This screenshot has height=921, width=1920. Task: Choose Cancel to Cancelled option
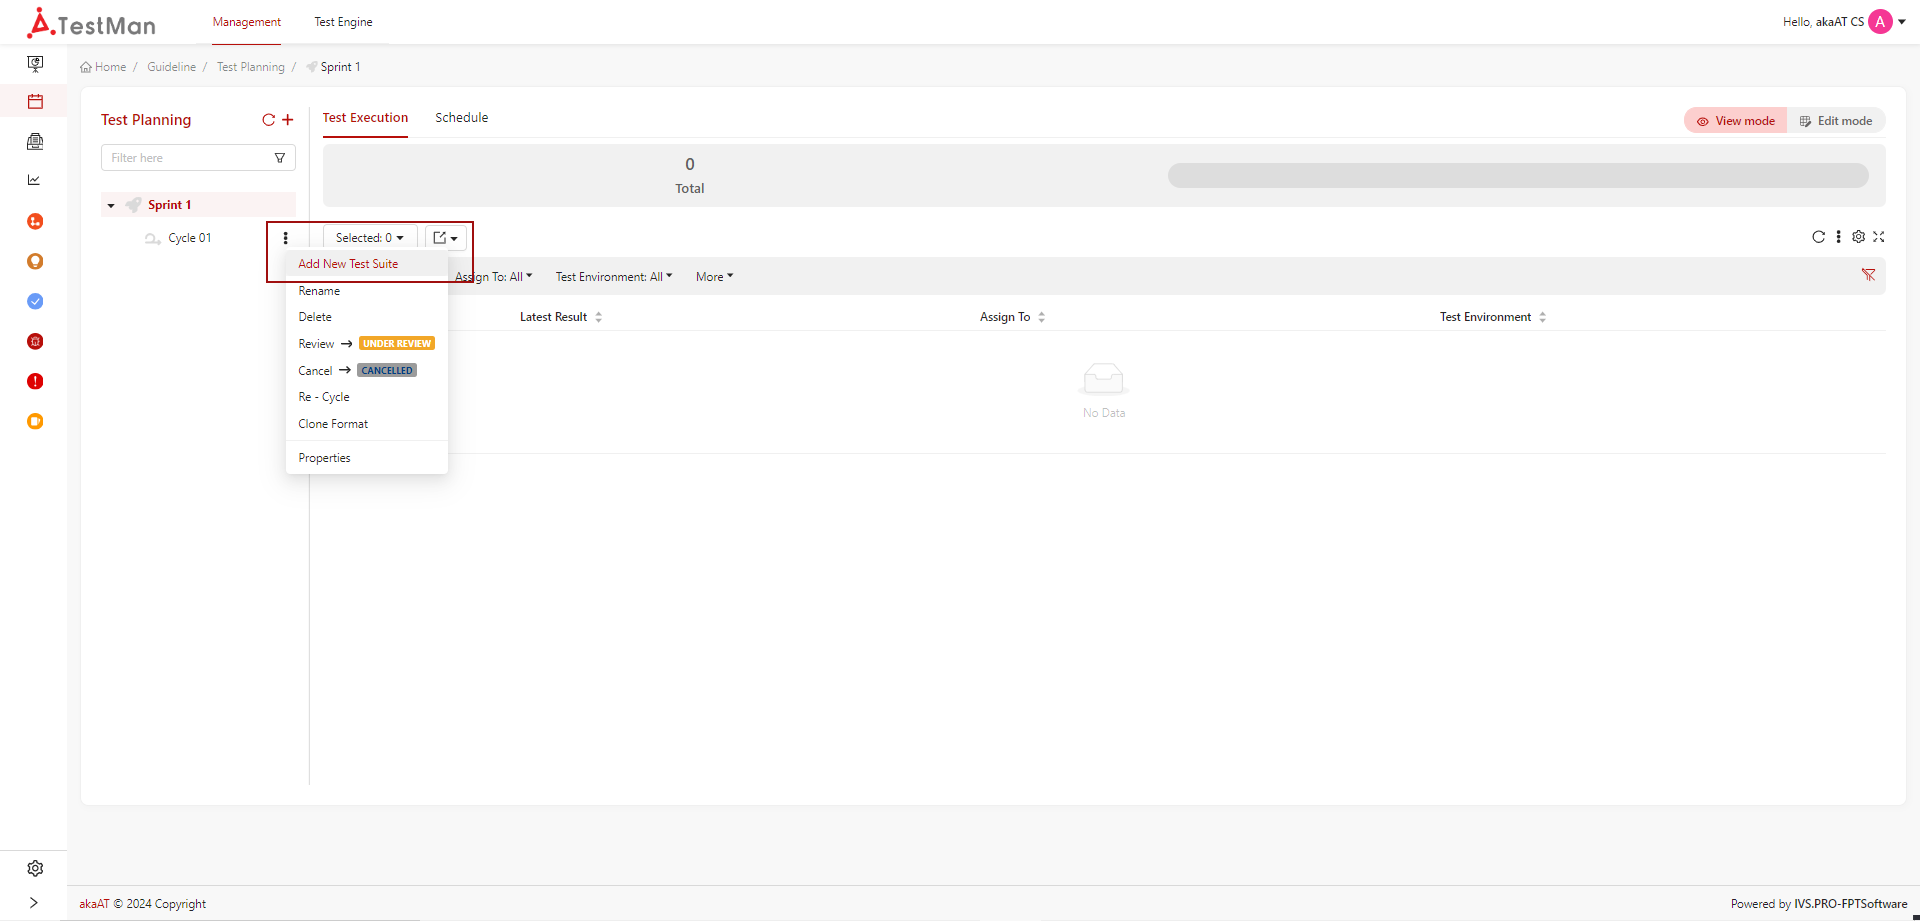click(x=367, y=371)
